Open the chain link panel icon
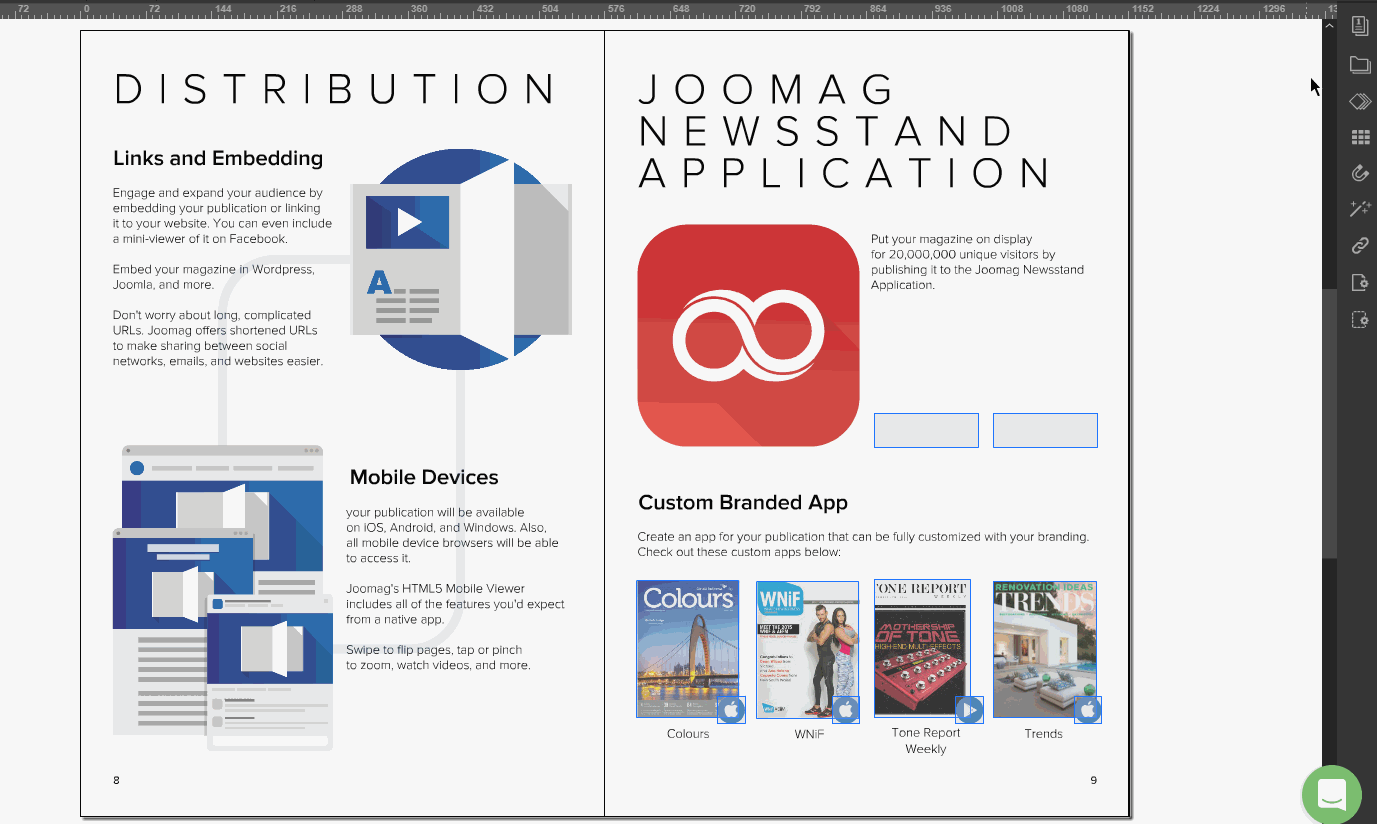 [x=1359, y=245]
